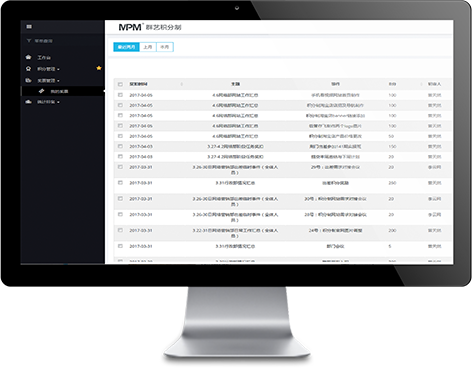
Task: Click the ticket icon in the sidebar submenu
Action: [41, 91]
